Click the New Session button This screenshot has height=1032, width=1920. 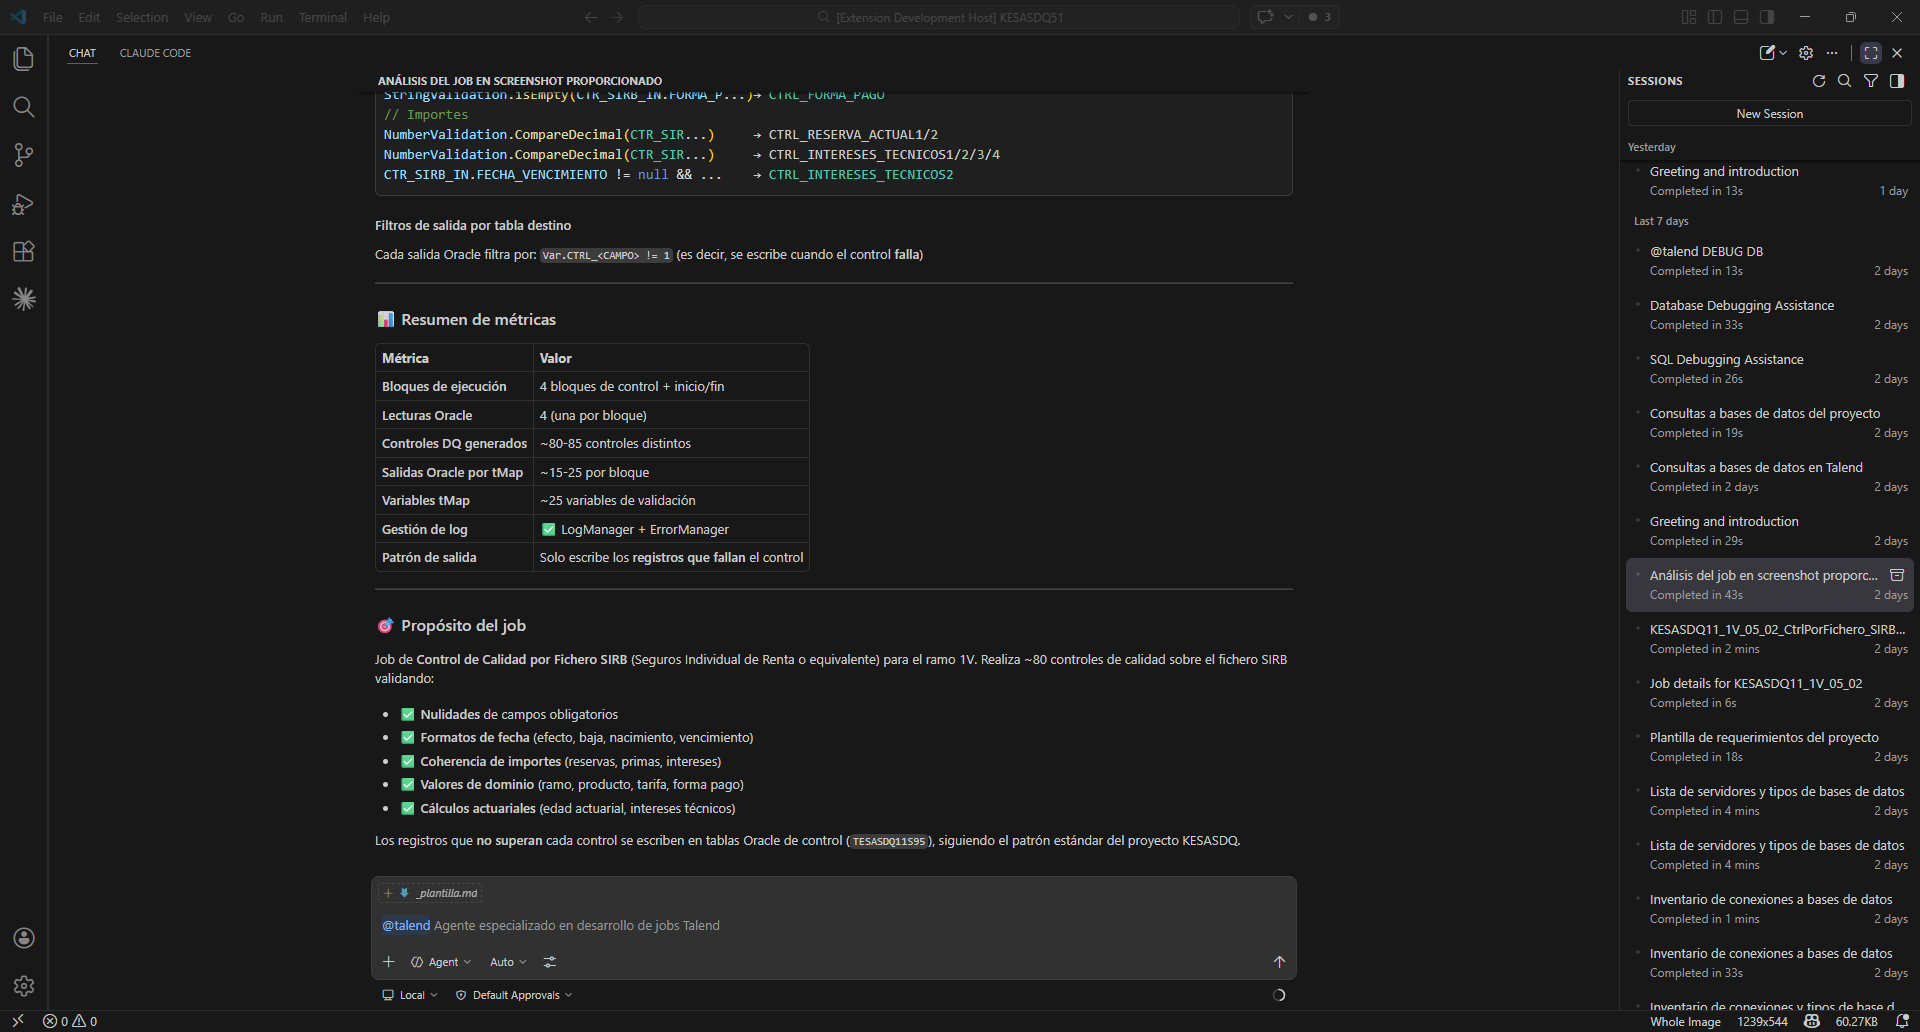pyautogui.click(x=1769, y=114)
